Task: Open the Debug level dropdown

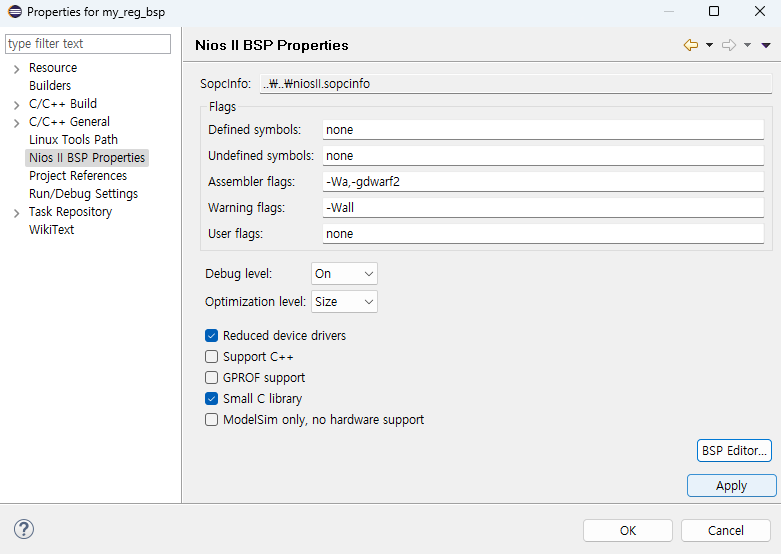Action: (x=344, y=274)
